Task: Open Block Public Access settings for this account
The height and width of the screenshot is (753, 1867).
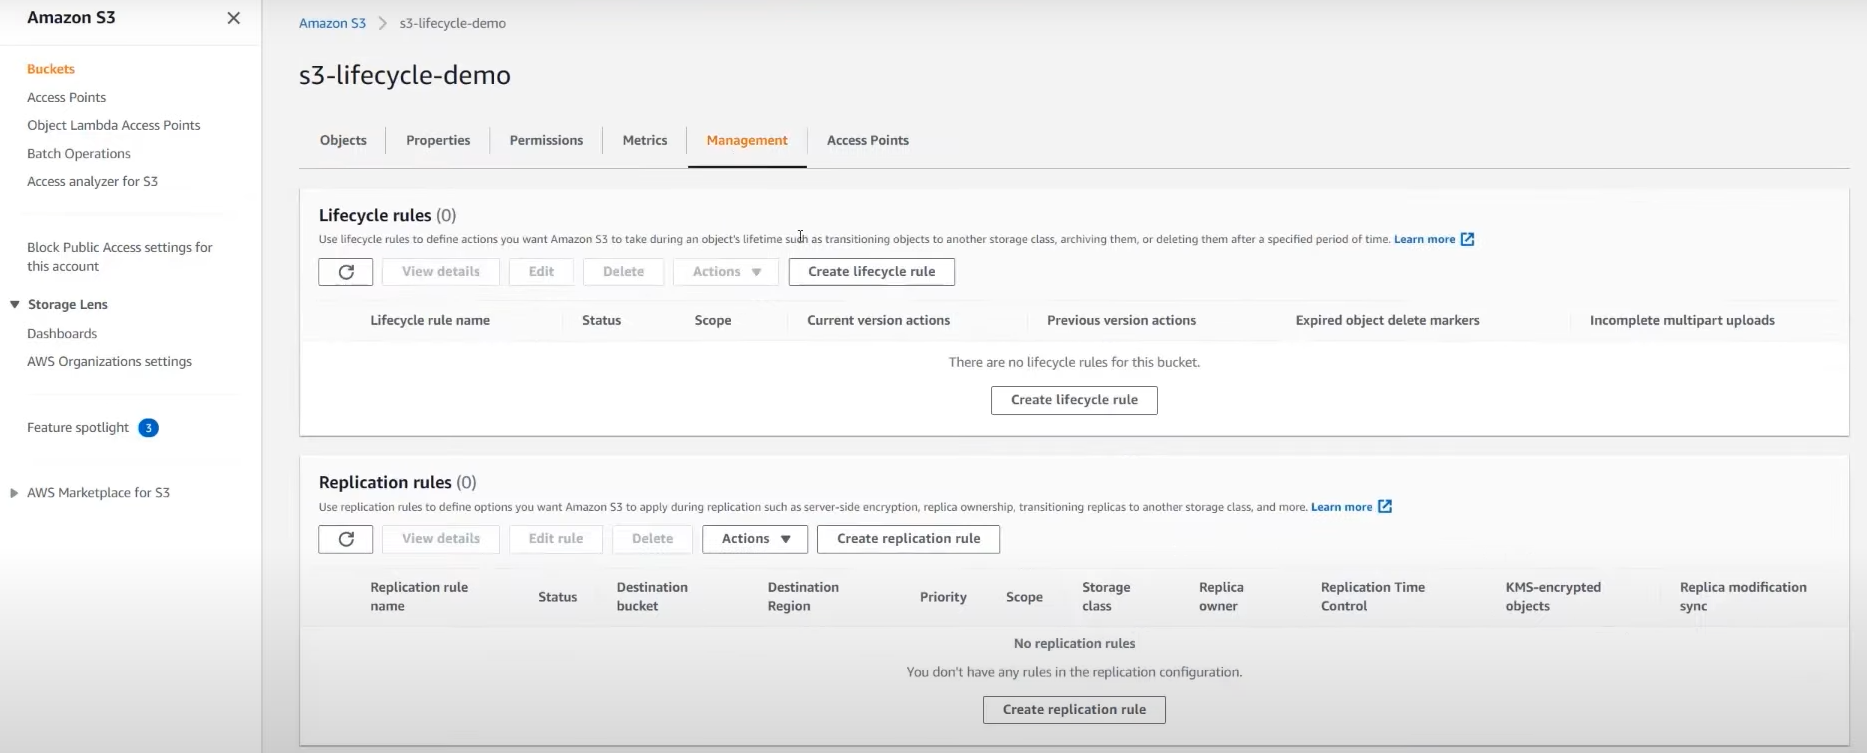Action: click(x=120, y=257)
